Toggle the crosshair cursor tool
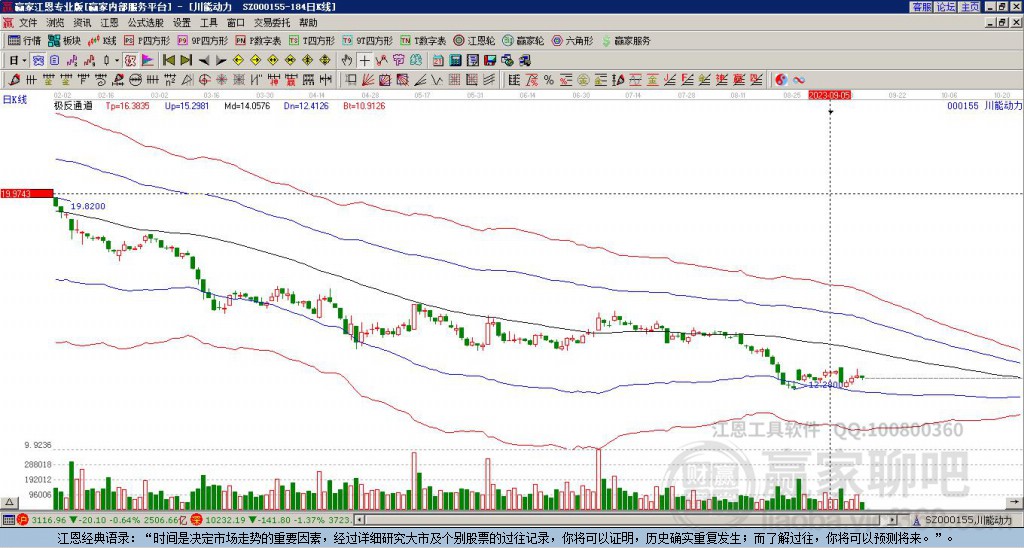The height and width of the screenshot is (548, 1024). coord(364,61)
